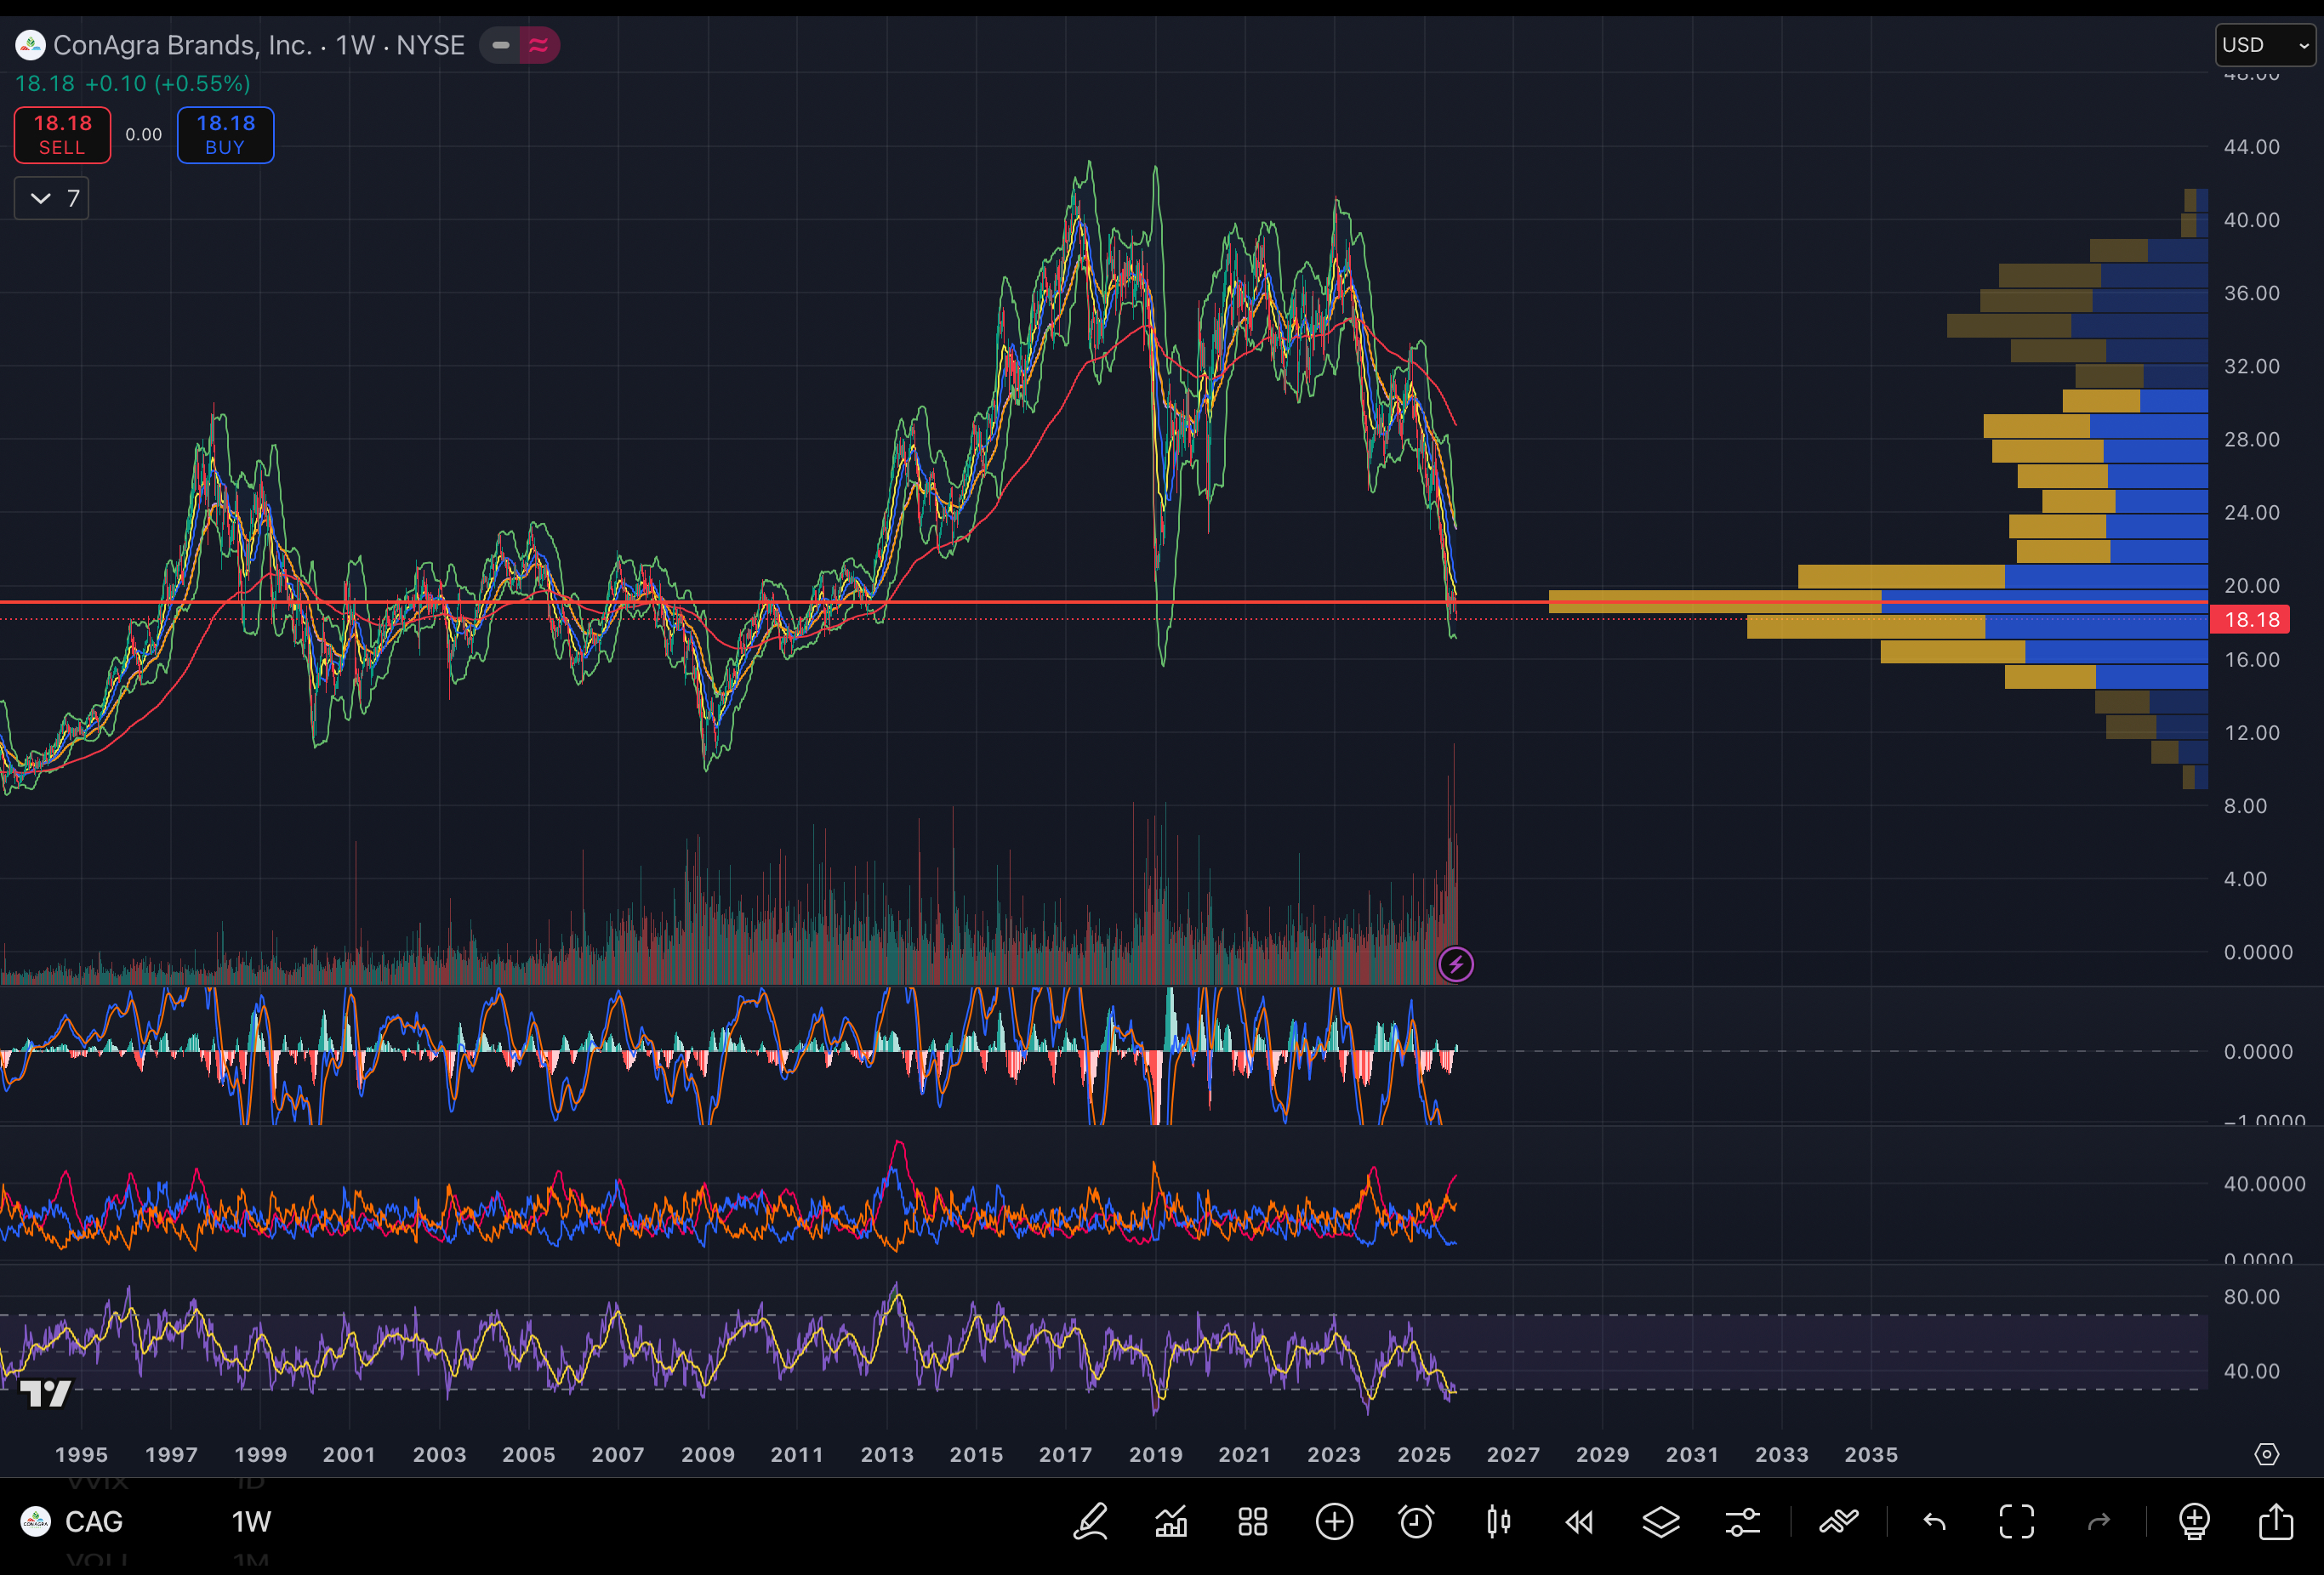Viewport: 2324px width, 1575px height.
Task: Click the undo arrow
Action: coord(1934,1522)
